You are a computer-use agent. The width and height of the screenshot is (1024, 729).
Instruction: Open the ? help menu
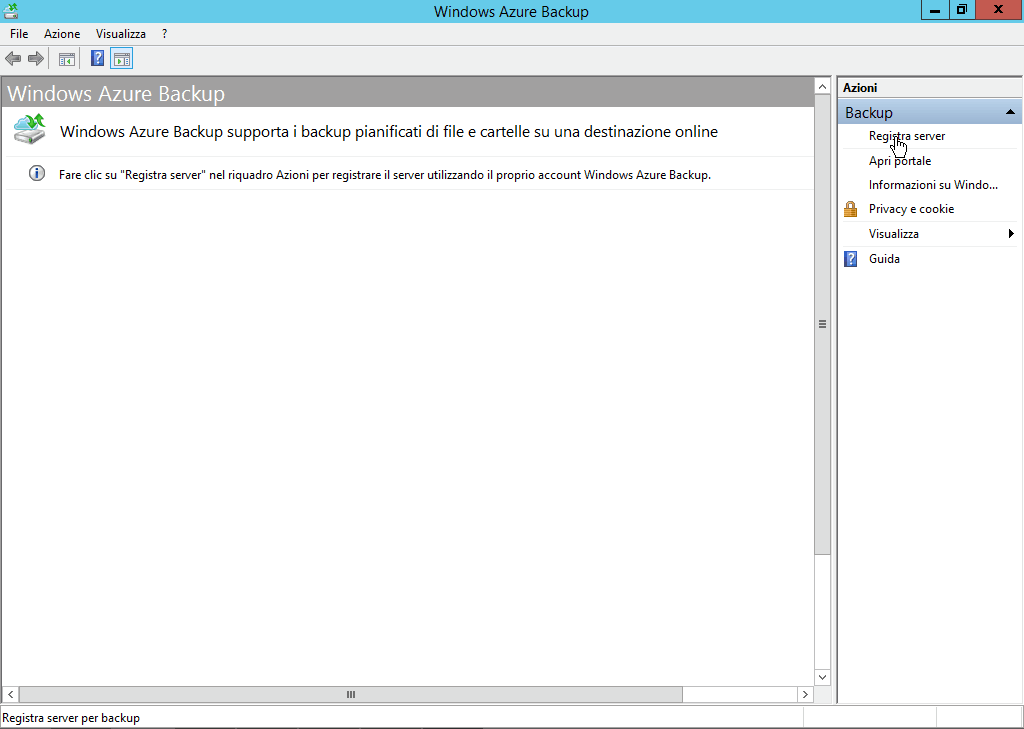165,34
